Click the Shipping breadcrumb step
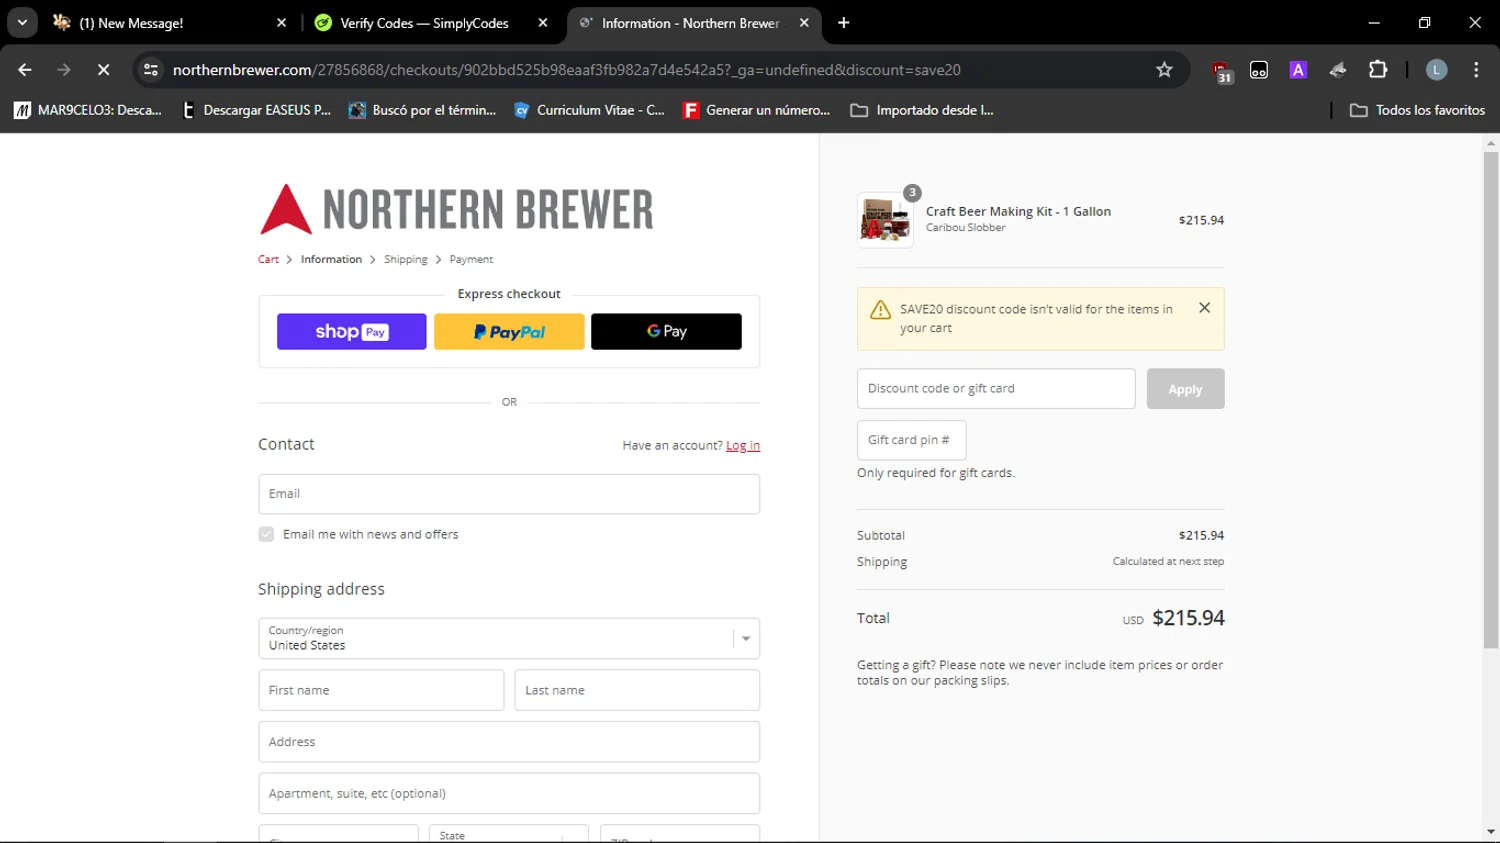 pyautogui.click(x=405, y=259)
